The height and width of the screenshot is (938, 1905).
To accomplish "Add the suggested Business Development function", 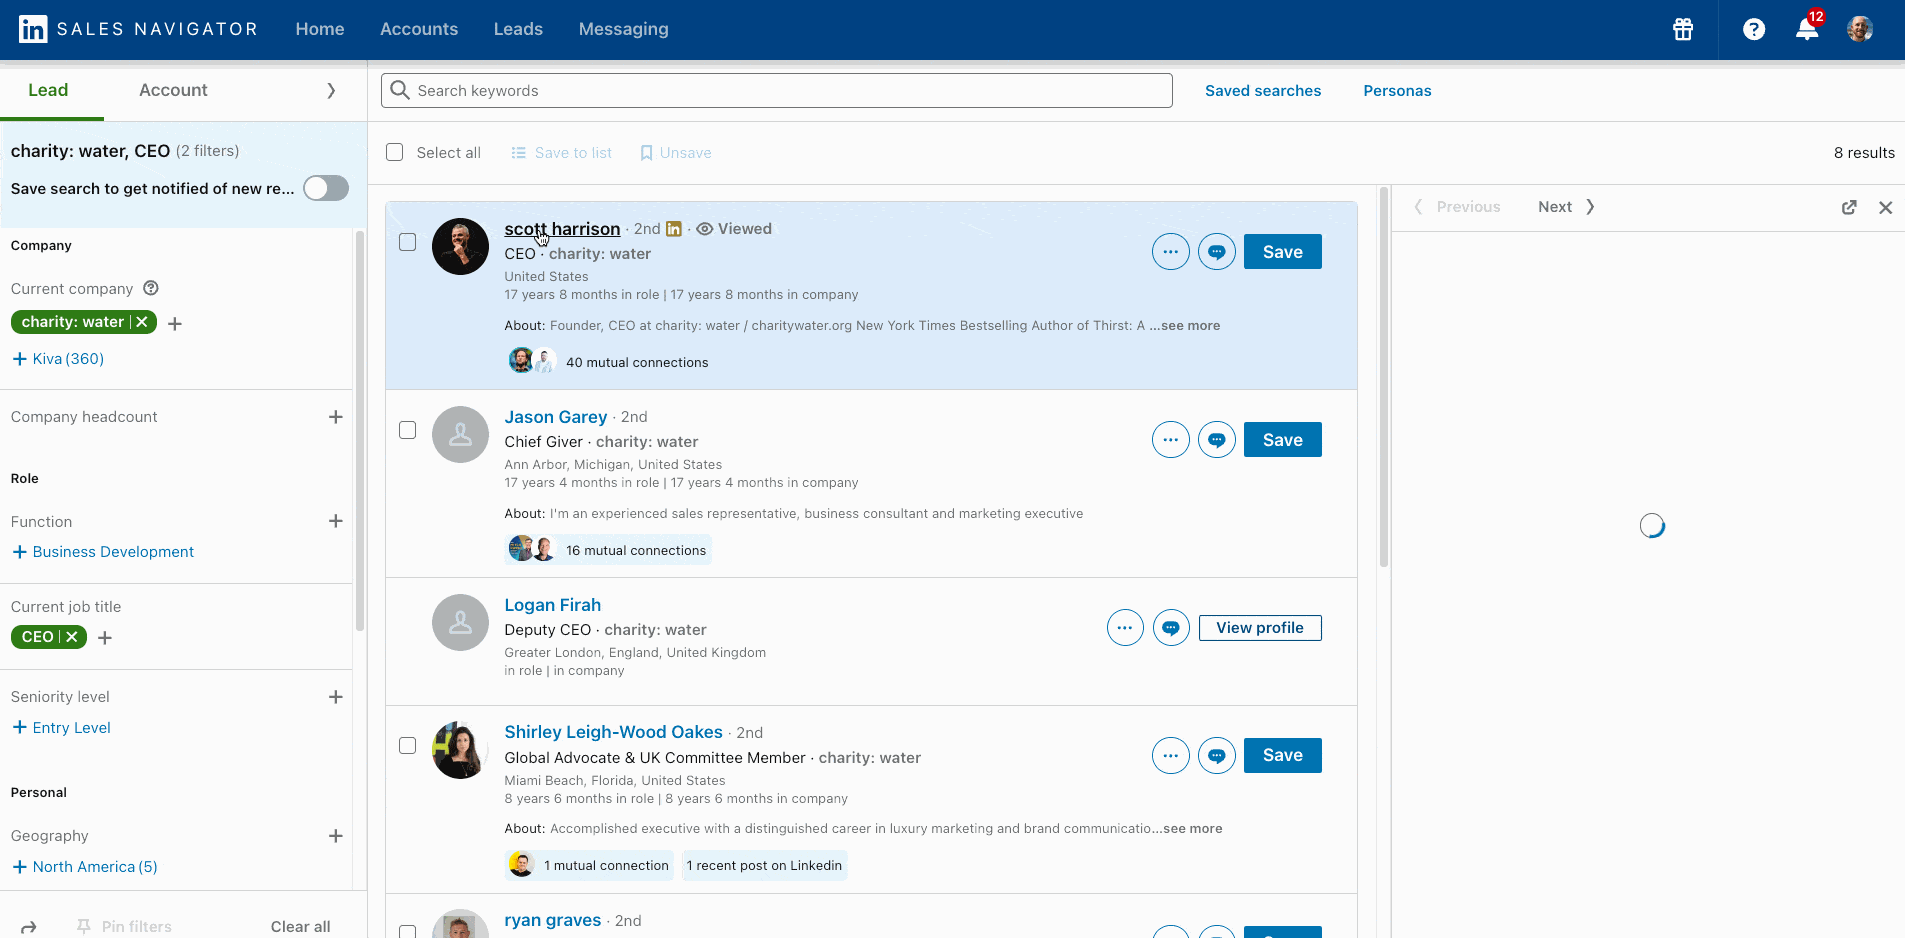I will click(103, 552).
